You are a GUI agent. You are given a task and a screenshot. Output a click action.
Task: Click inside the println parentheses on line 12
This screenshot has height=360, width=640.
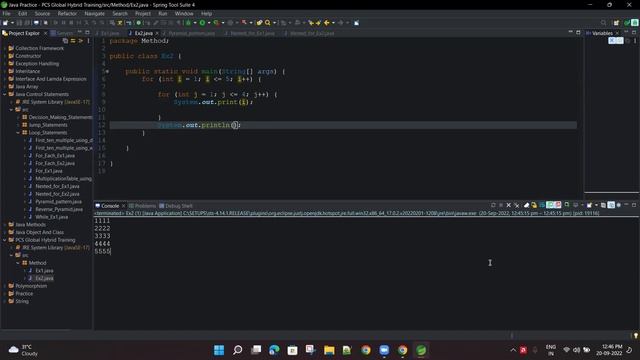[235, 125]
